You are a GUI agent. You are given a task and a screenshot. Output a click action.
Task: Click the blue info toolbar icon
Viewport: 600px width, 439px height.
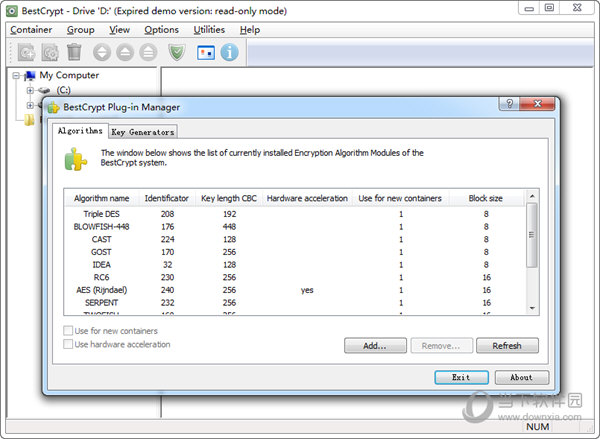tap(230, 52)
